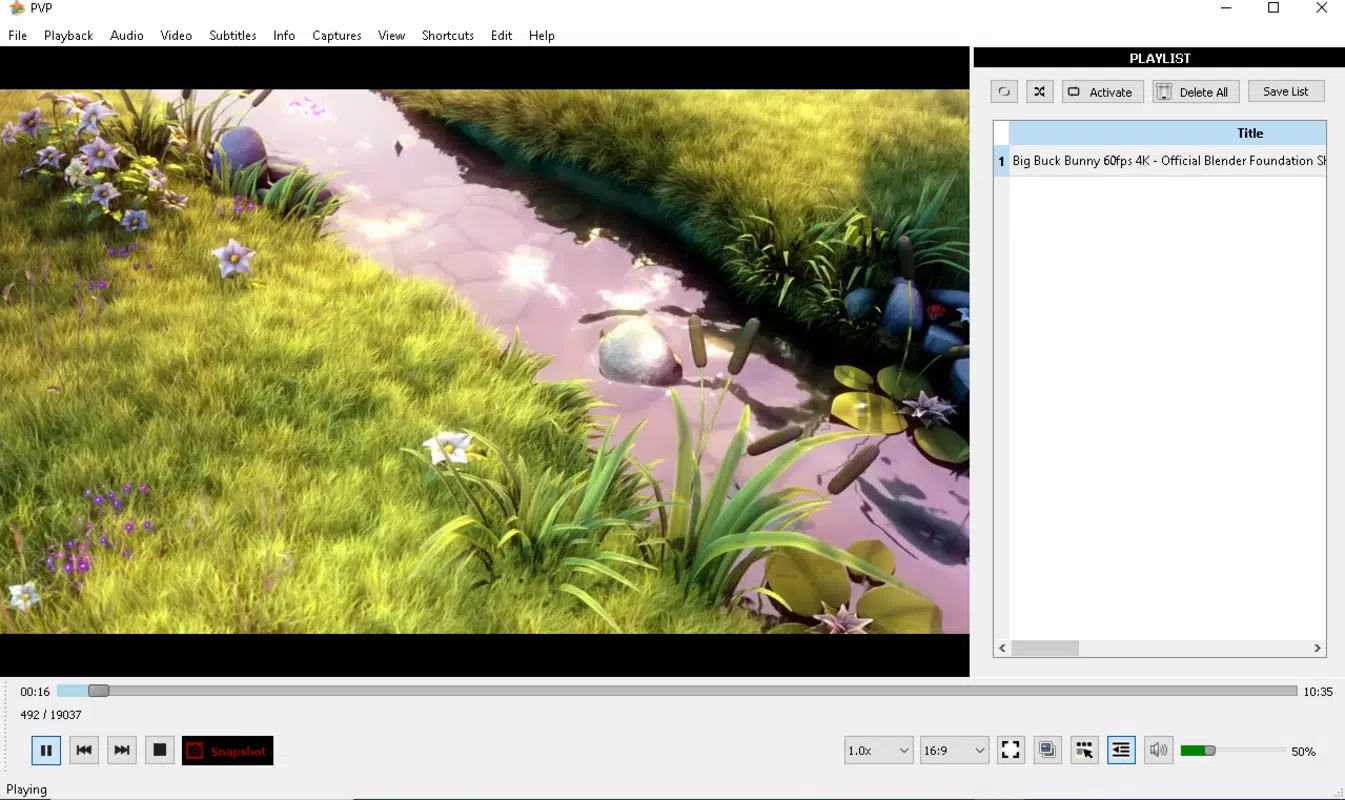Open the Help menu
This screenshot has width=1345, height=800.
tap(542, 35)
